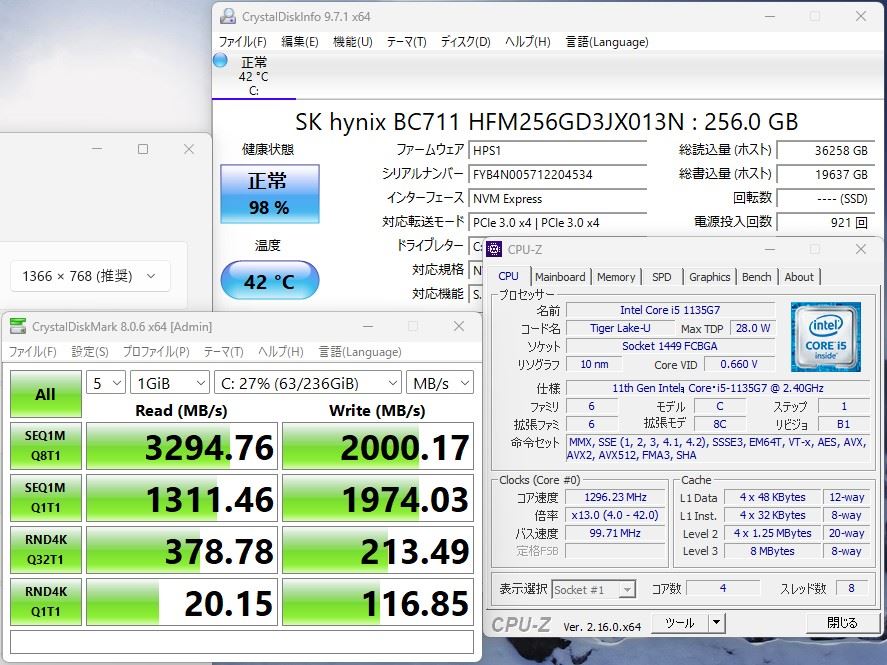Expand the C: 27% drive selector

307,383
